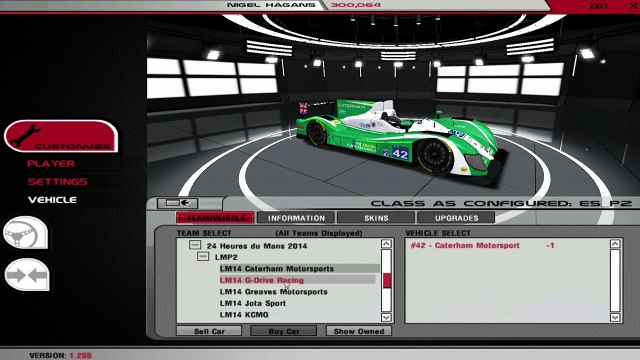The height and width of the screenshot is (360, 640).
Task: Select the Vehicle menu item
Action: tap(52, 200)
